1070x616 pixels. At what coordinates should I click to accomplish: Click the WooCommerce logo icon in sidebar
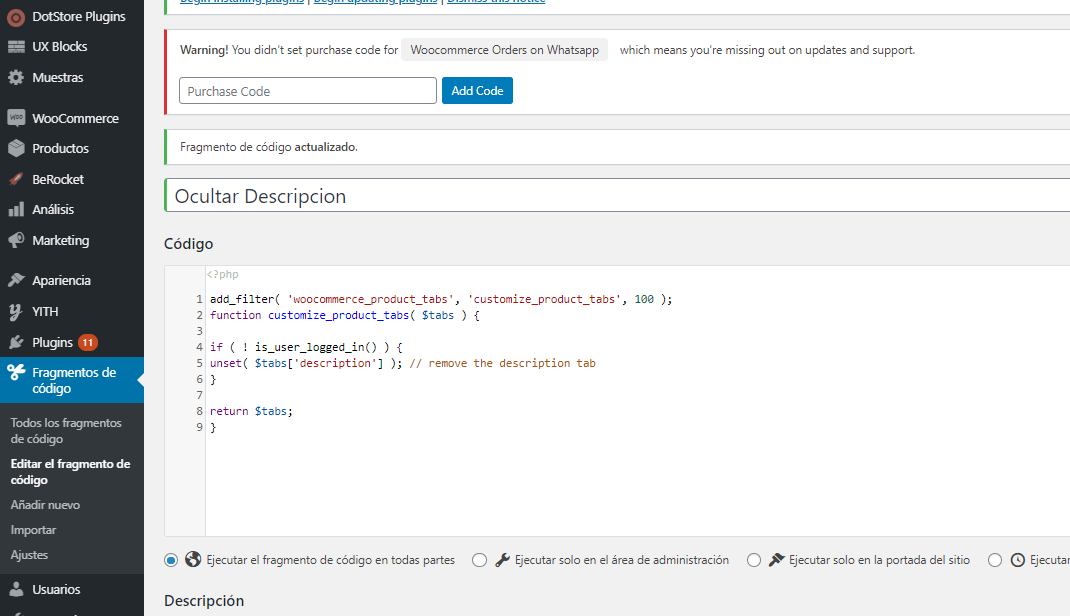(16, 118)
